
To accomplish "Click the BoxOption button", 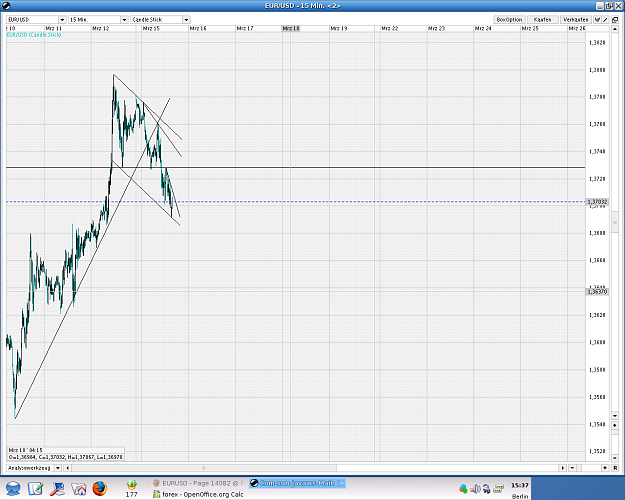I will point(509,20).
